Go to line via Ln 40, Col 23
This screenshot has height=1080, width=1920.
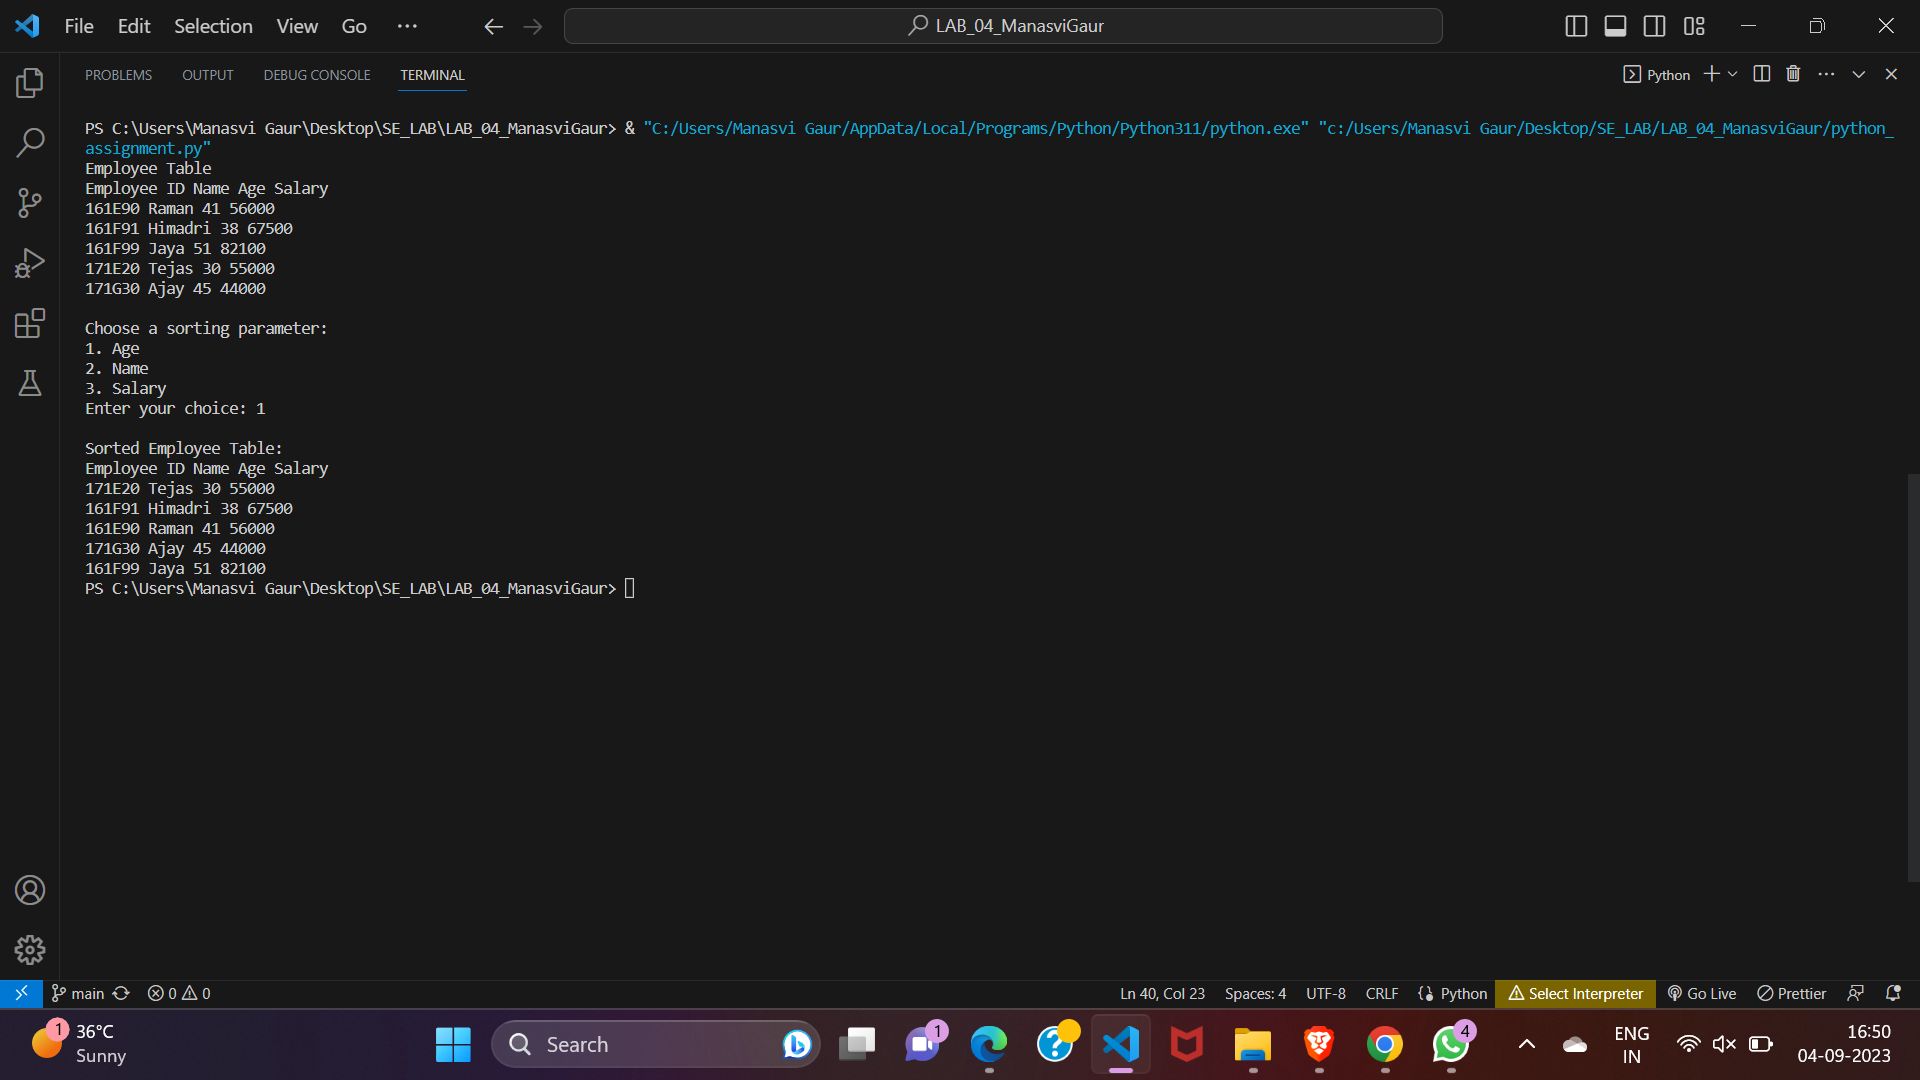point(1162,993)
